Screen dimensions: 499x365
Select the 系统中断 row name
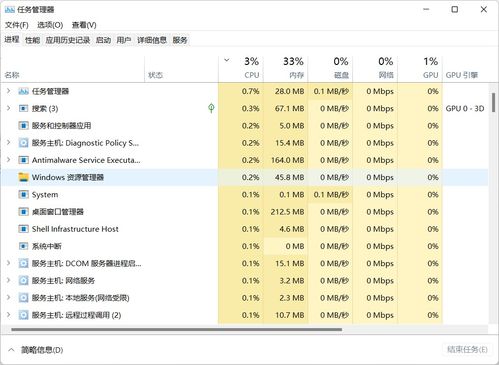(x=47, y=246)
